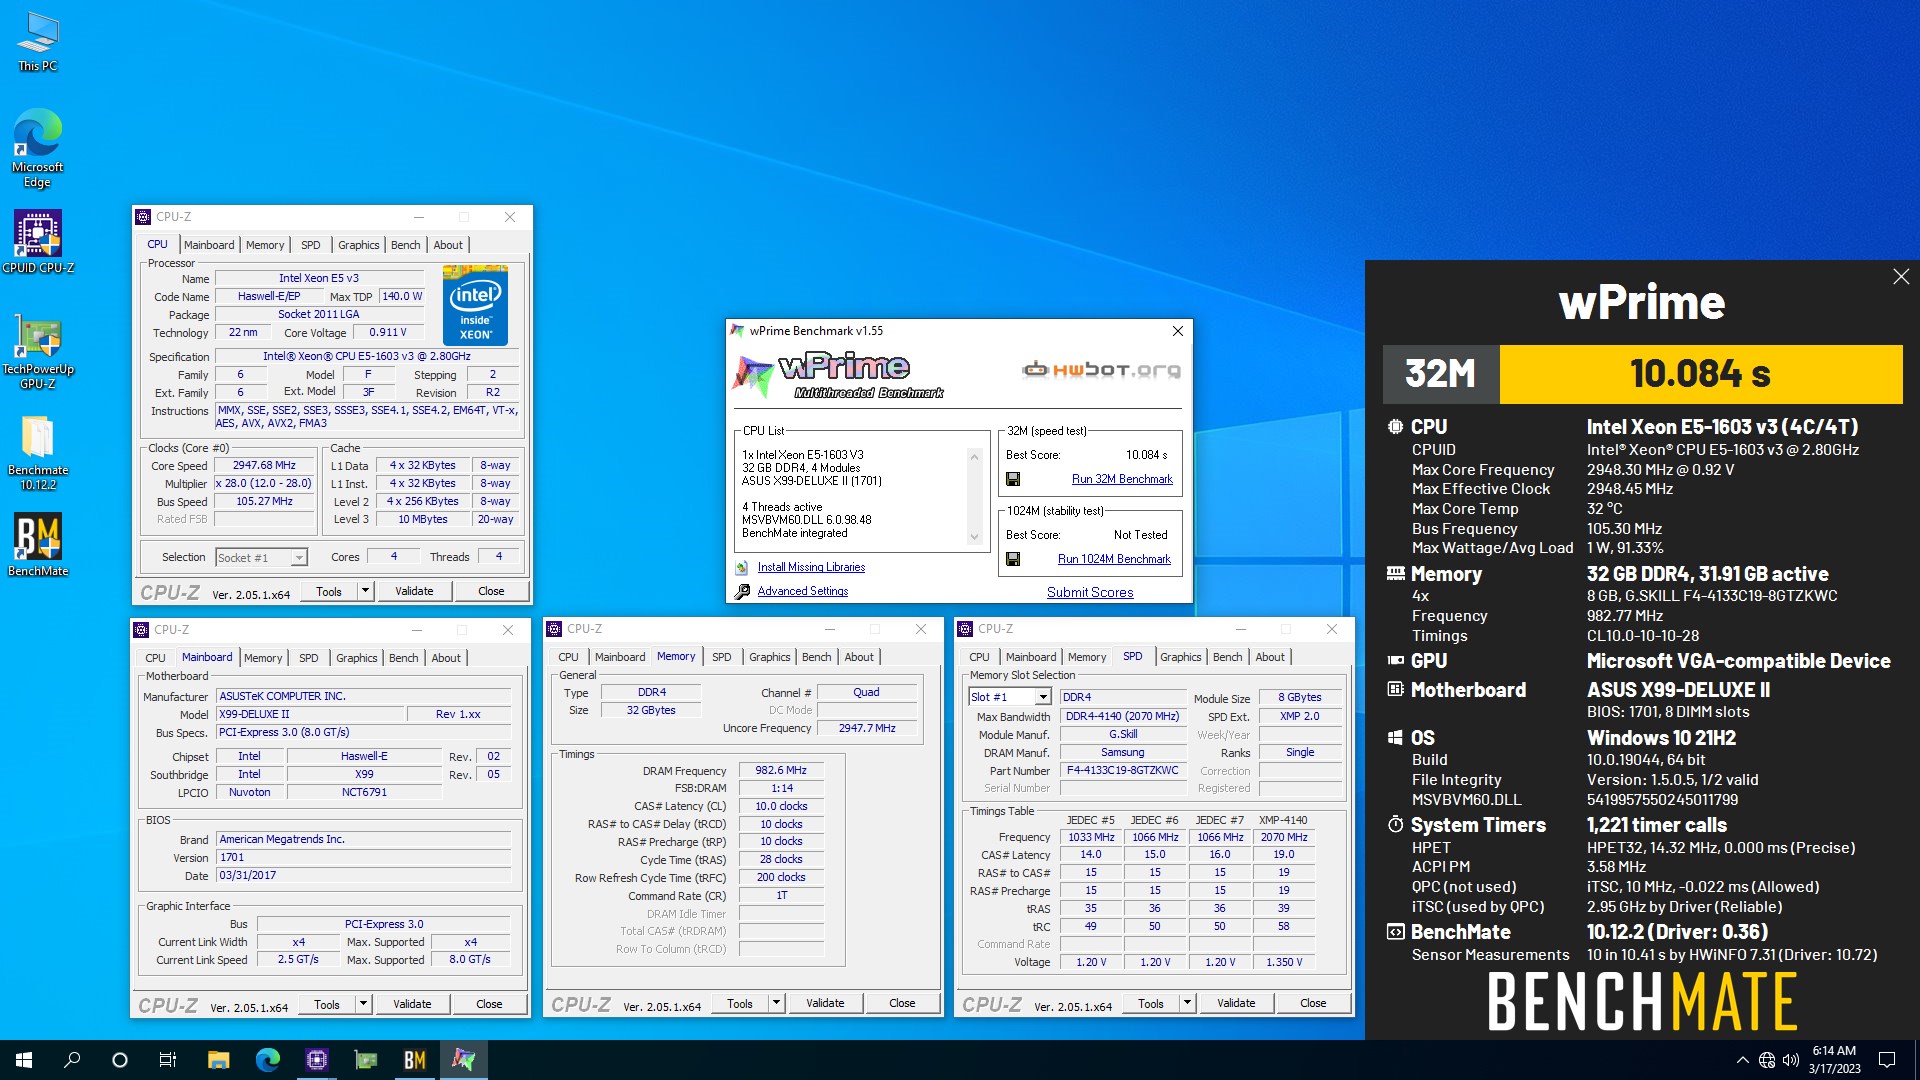Open network status tray icon
Screen dimensions: 1920x1080
[x=1767, y=1060]
